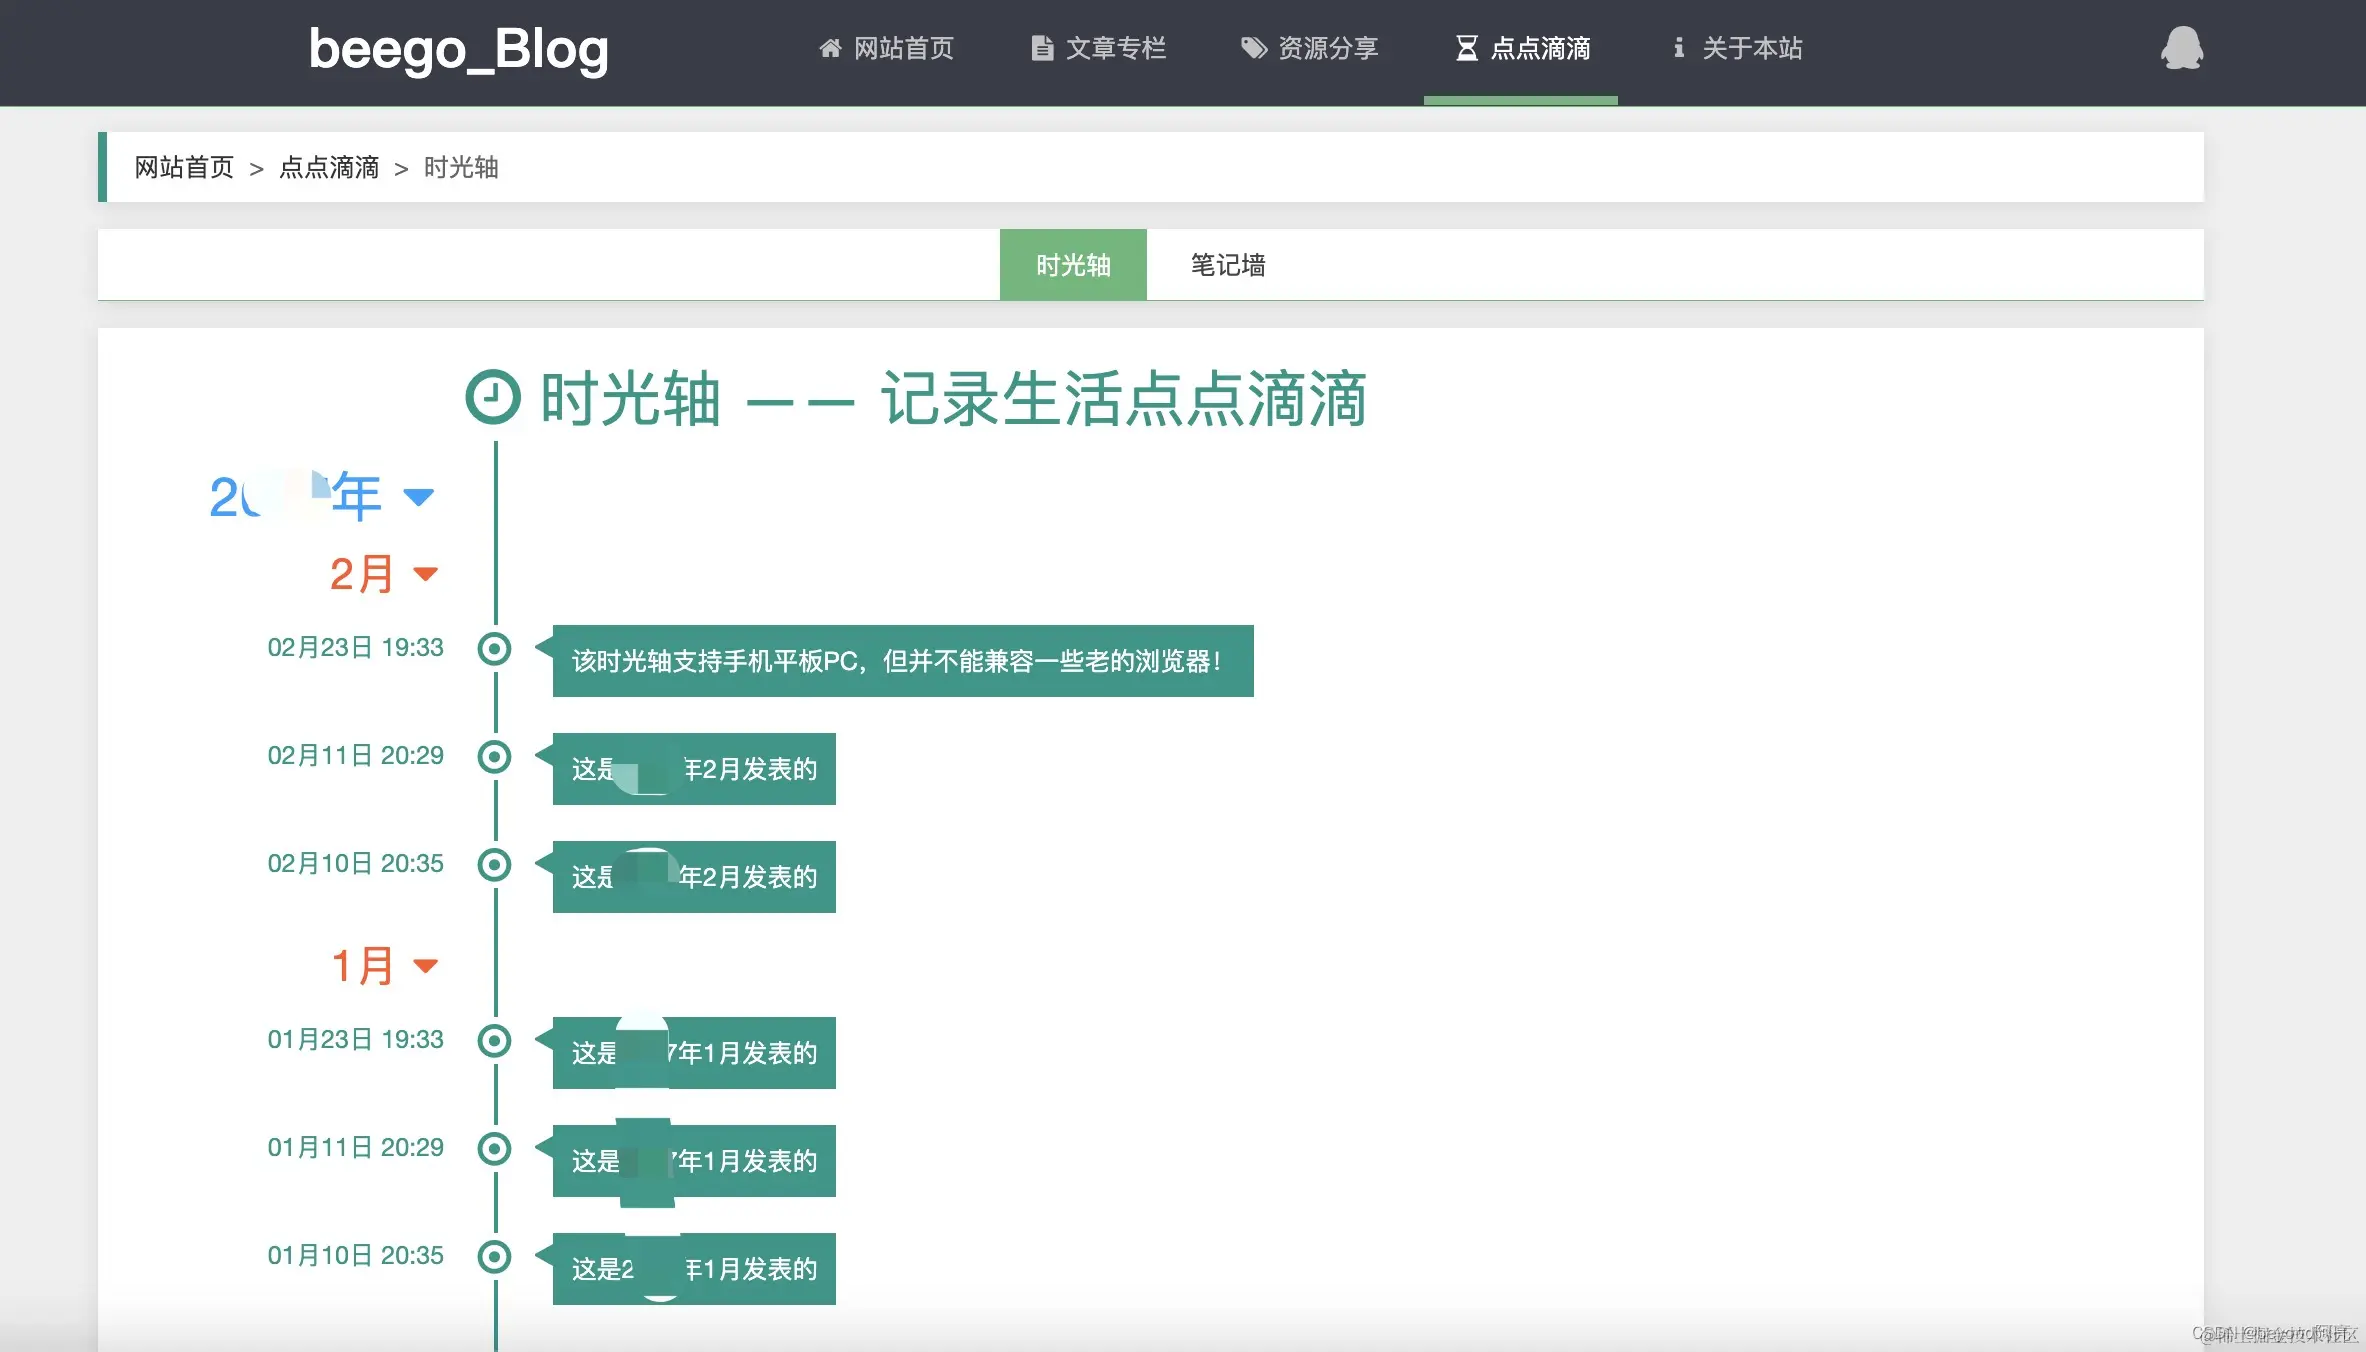Click the QQ penguin login icon

(2181, 48)
